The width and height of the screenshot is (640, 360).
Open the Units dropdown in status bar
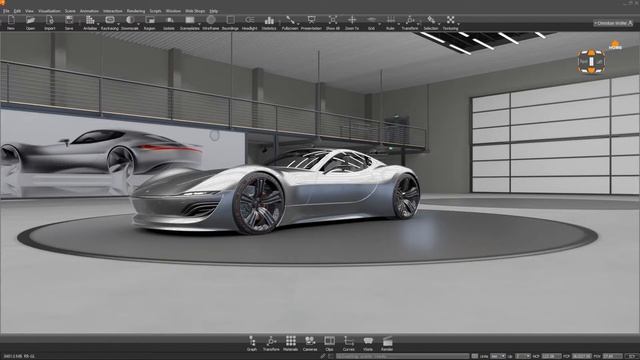pos(498,356)
